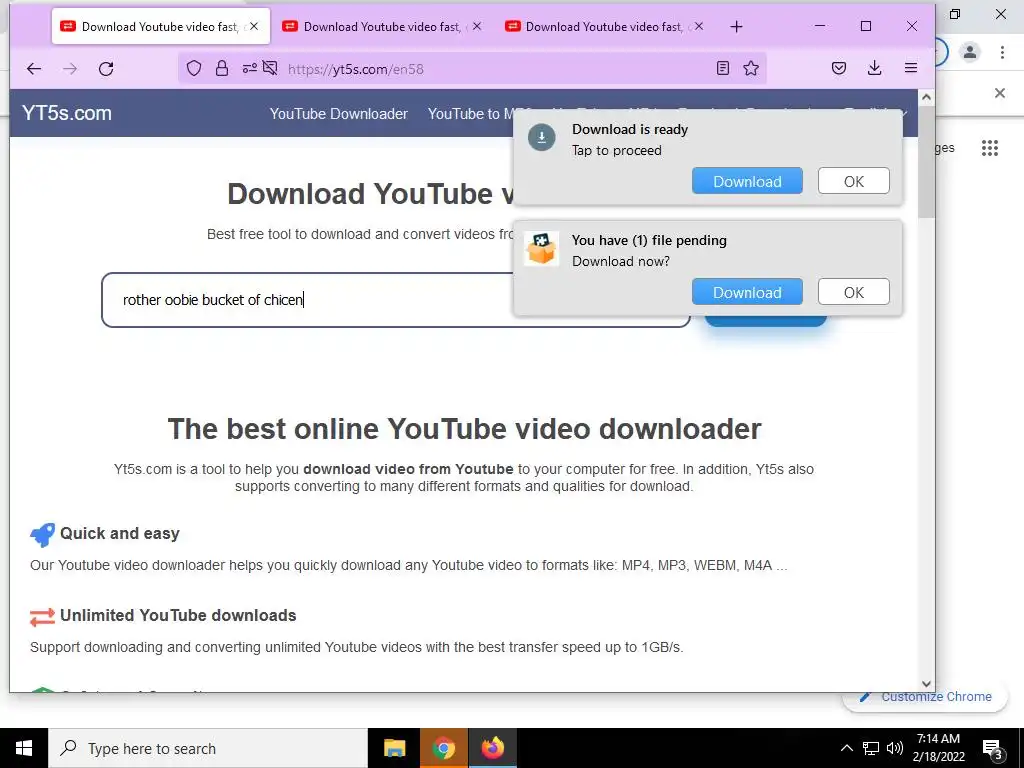Close the first Firefox tab
Screen dimensions: 1024x768
(x=254, y=27)
